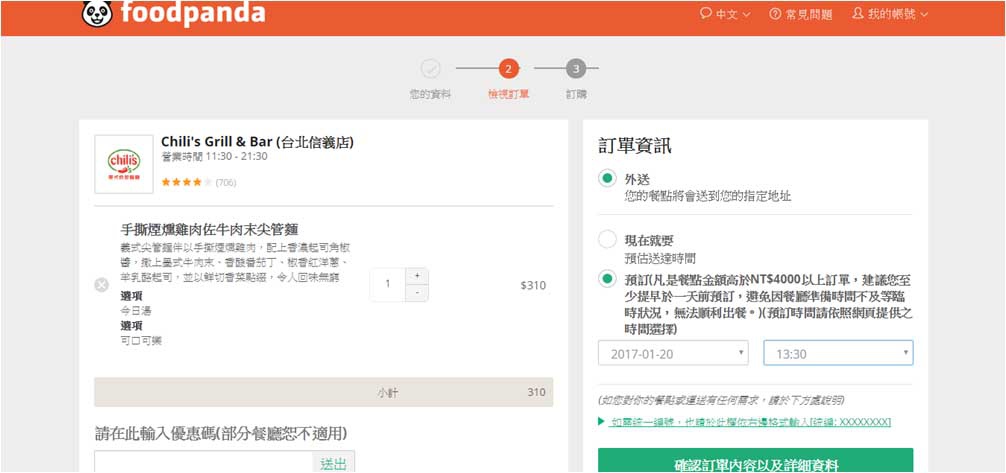Open the 我的帳號 account menu

click(x=890, y=14)
